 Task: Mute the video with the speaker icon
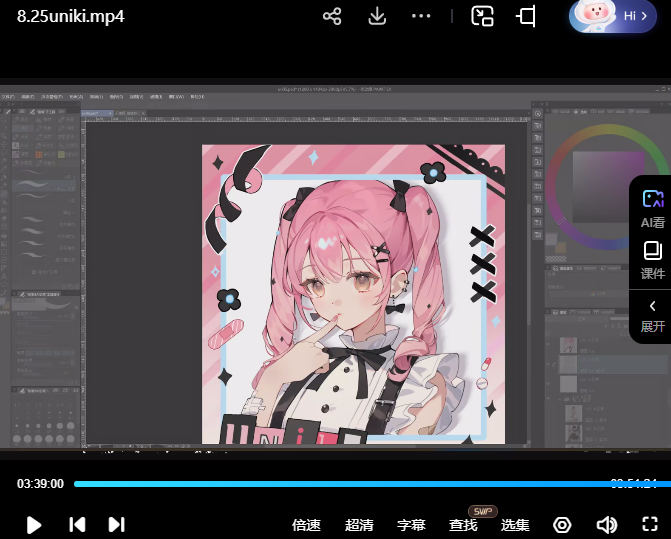pyautogui.click(x=606, y=525)
